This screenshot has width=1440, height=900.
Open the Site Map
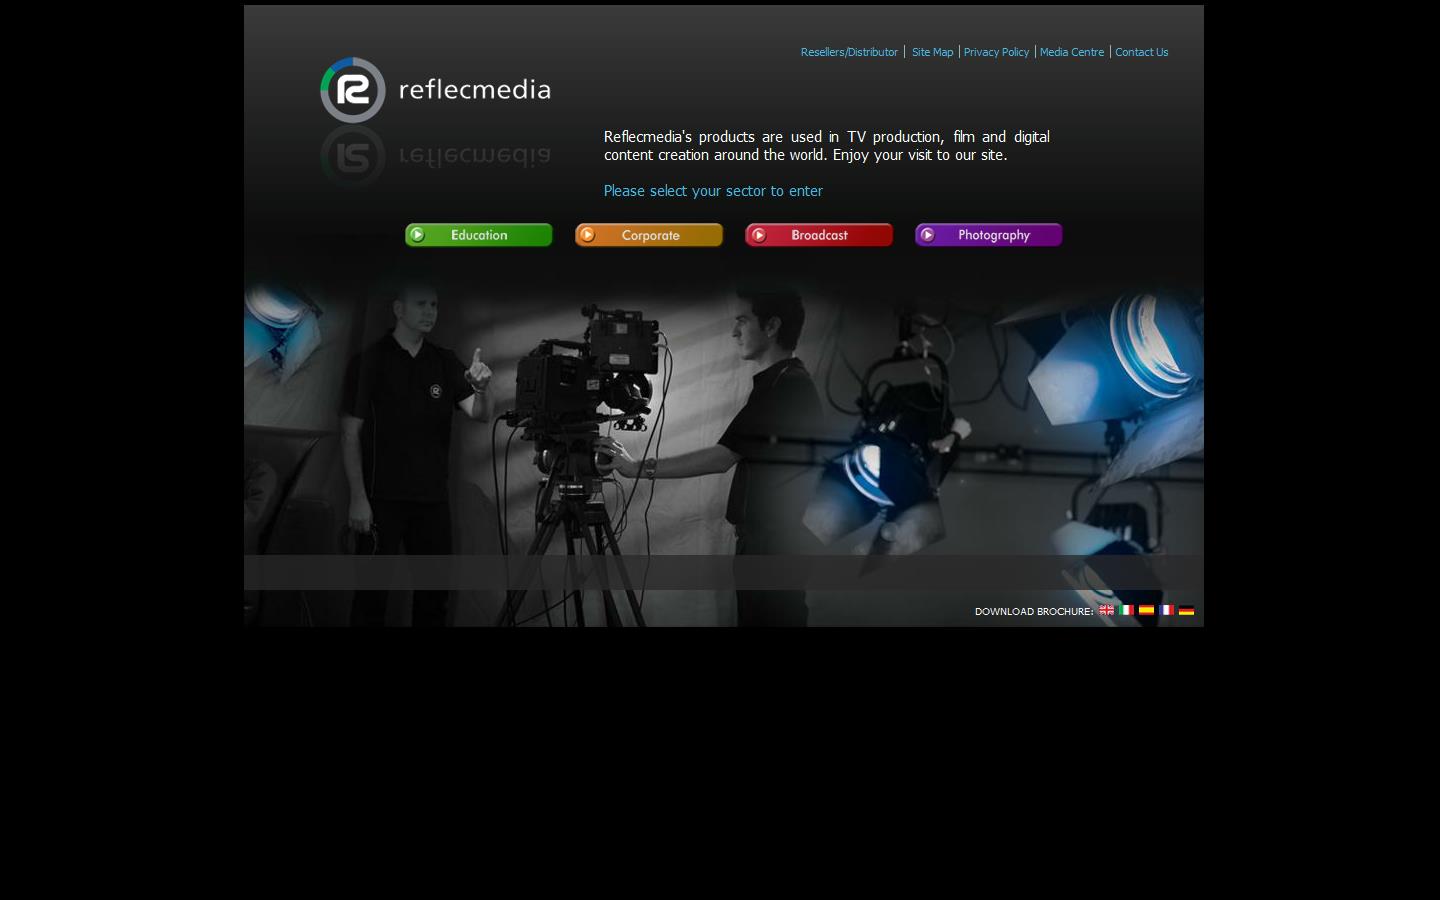[932, 52]
